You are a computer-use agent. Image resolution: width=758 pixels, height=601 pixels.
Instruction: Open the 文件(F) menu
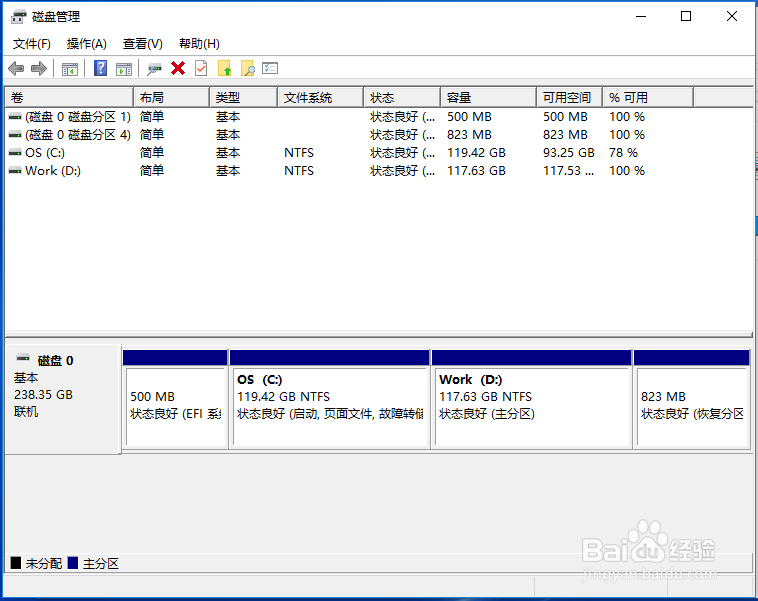click(31, 44)
